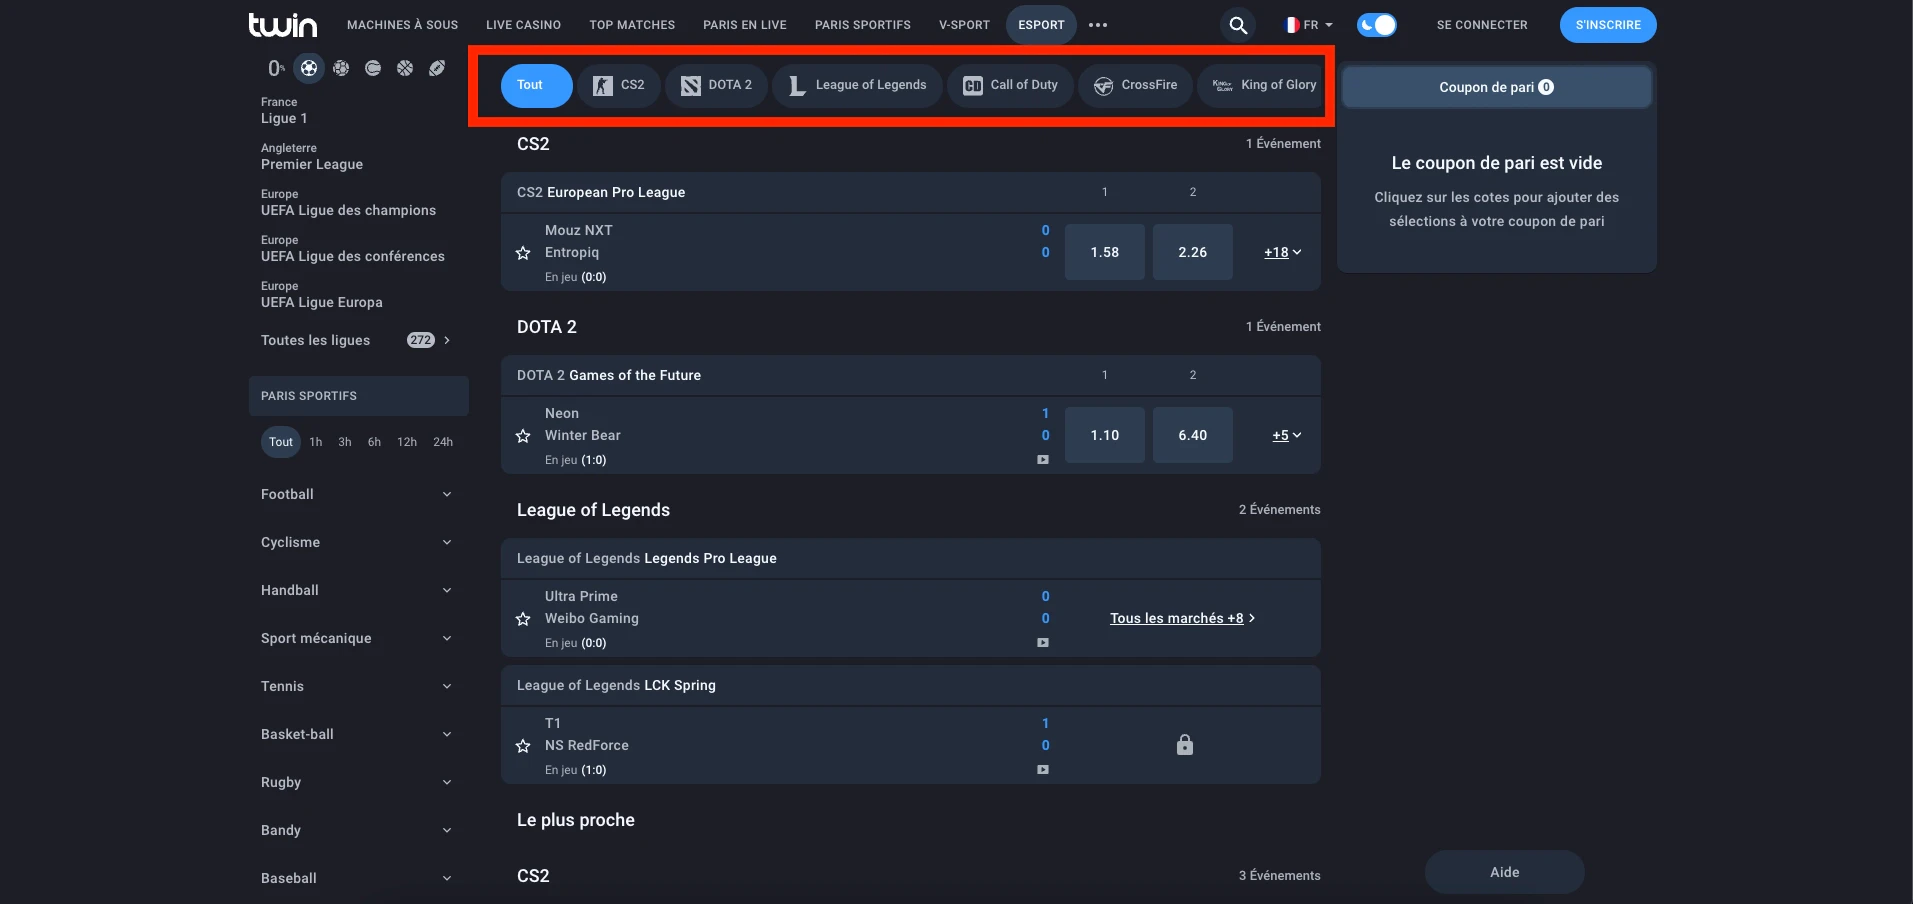Image resolution: width=1913 pixels, height=904 pixels.
Task: Open Toutes les ligues (272)
Action: pyautogui.click(x=356, y=340)
